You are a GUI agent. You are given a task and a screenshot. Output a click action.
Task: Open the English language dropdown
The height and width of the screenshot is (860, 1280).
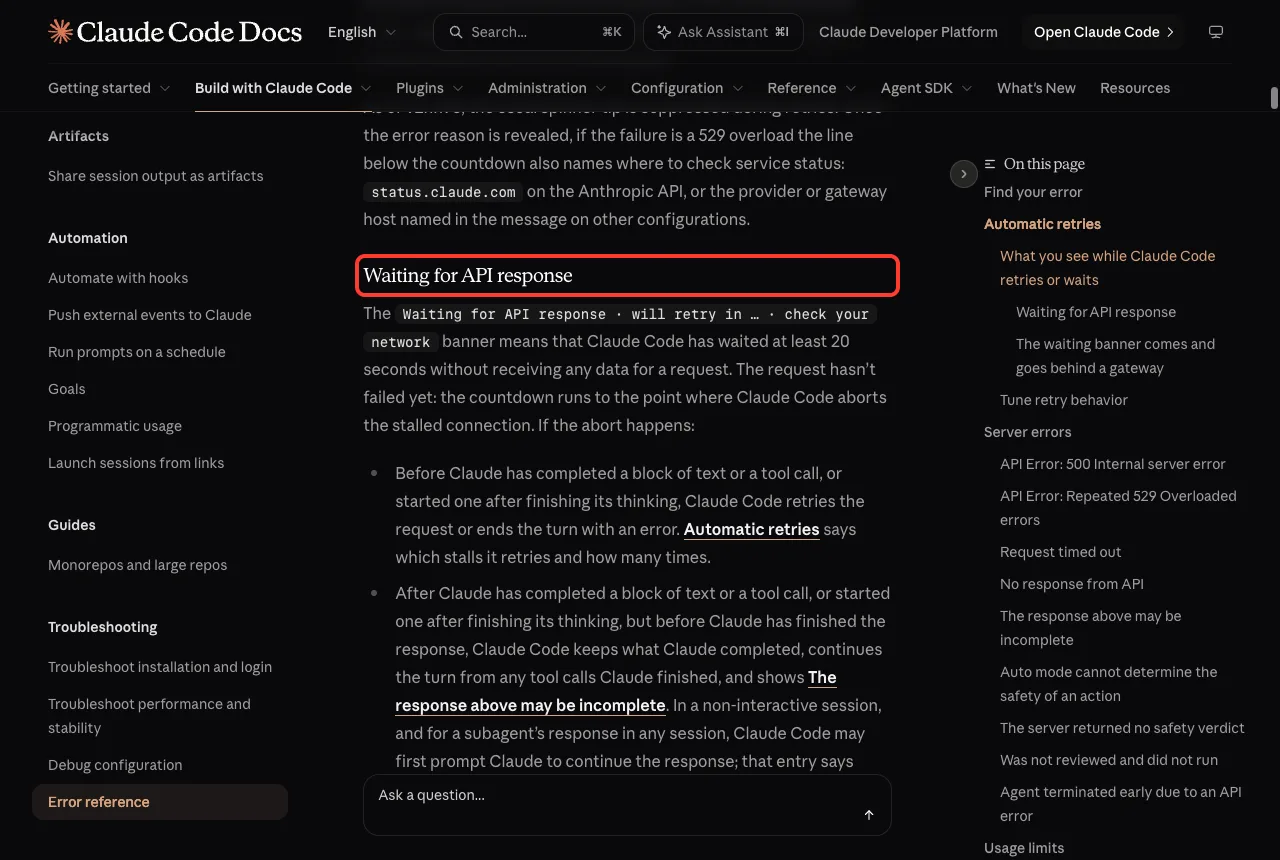[x=362, y=32]
